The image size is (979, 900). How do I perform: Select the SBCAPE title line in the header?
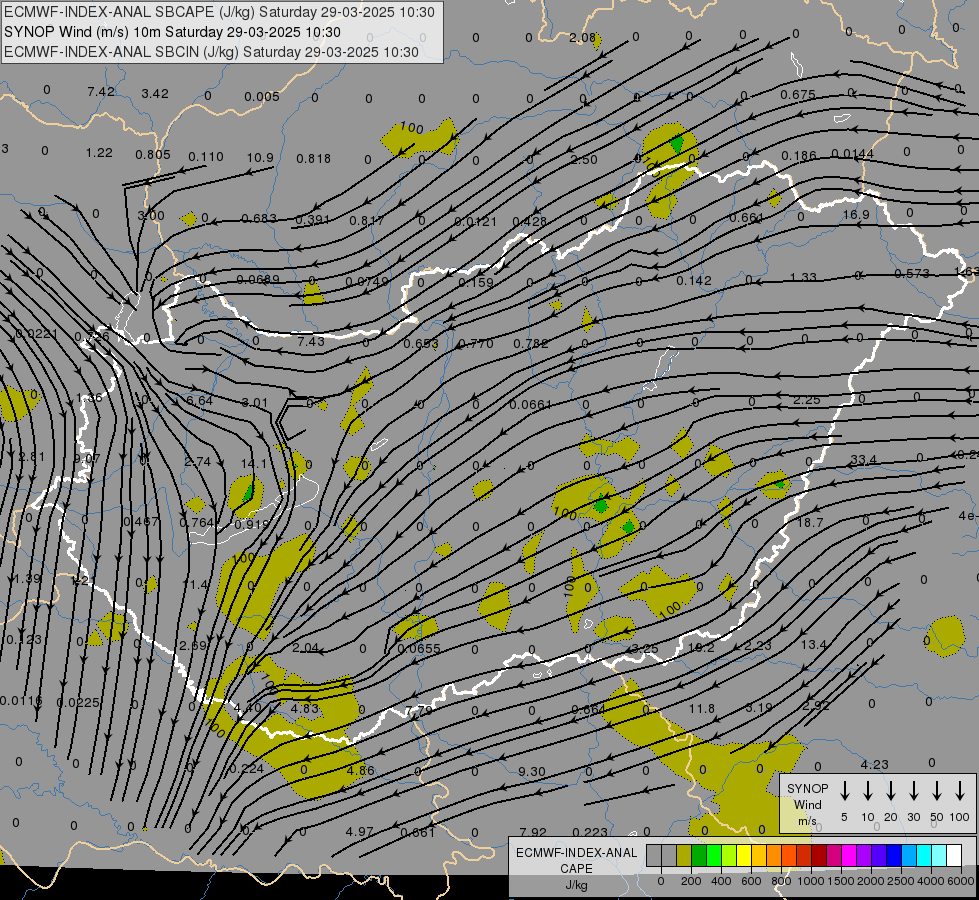click(219, 12)
